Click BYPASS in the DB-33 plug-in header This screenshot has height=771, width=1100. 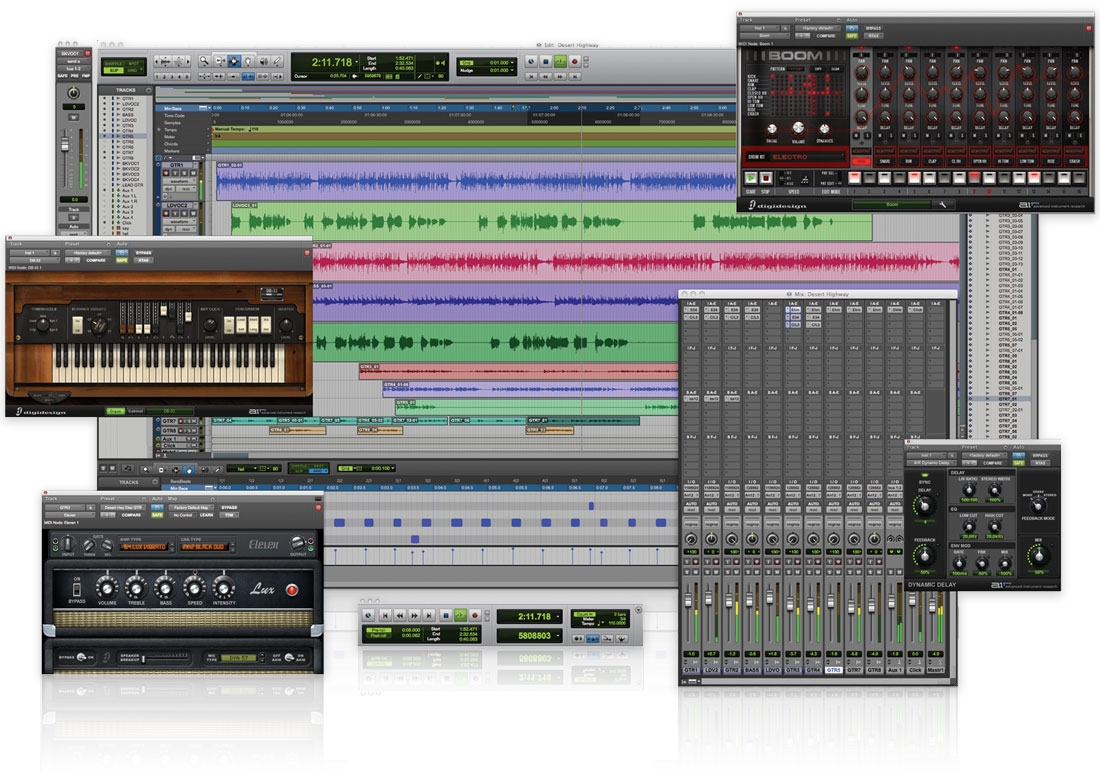[x=144, y=253]
